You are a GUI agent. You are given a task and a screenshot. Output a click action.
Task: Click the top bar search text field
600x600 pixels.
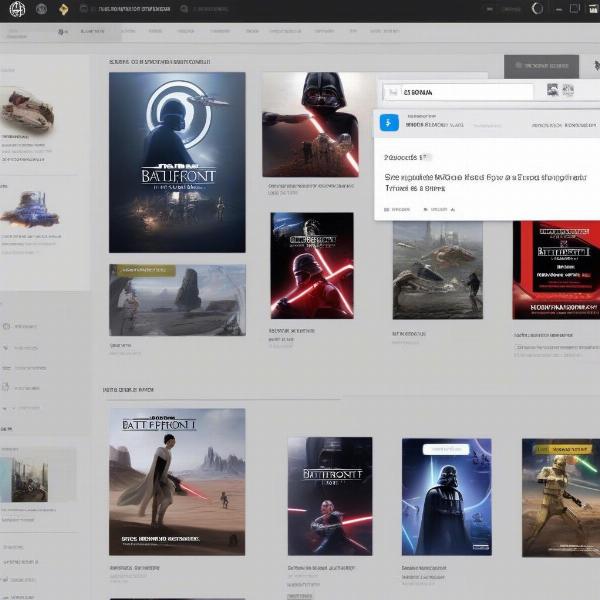click(211, 9)
